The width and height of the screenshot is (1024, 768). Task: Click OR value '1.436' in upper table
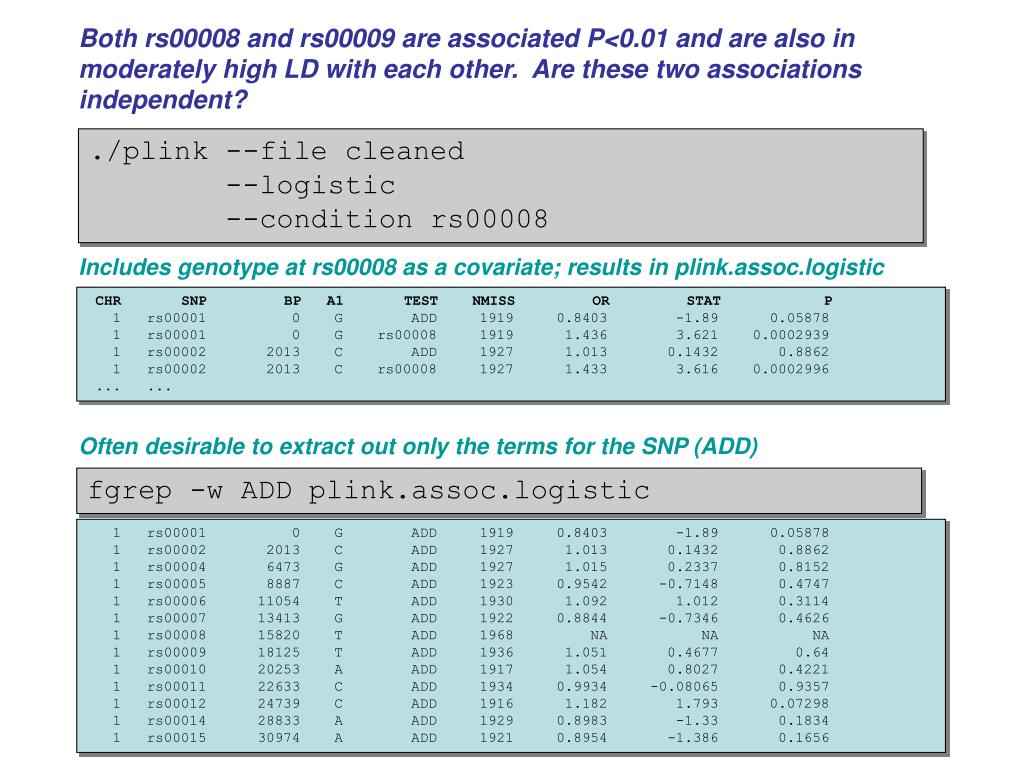tap(586, 335)
